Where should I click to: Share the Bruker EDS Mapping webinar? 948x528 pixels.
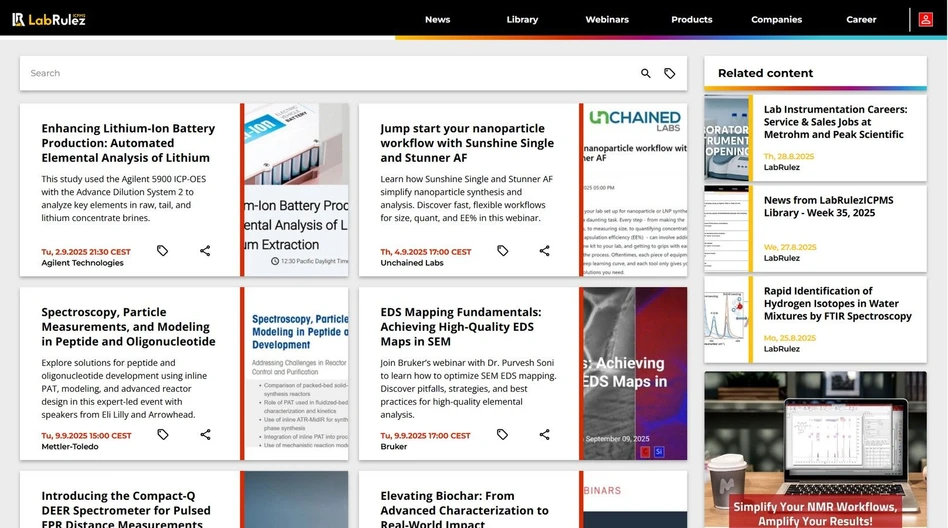[x=544, y=435]
